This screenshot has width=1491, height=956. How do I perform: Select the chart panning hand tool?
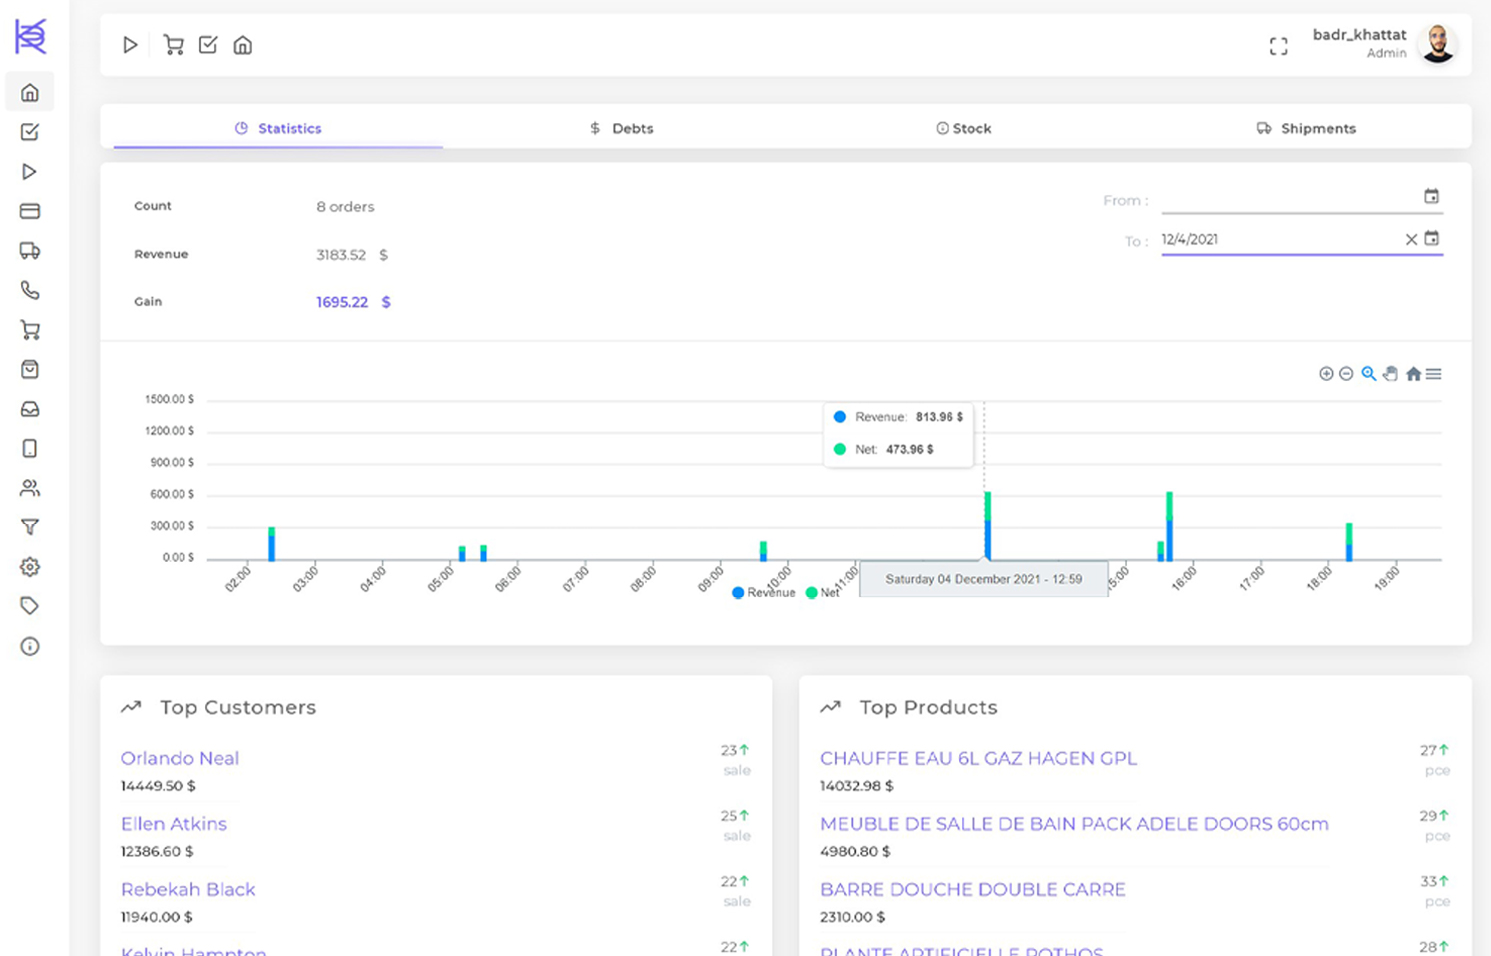1391,374
